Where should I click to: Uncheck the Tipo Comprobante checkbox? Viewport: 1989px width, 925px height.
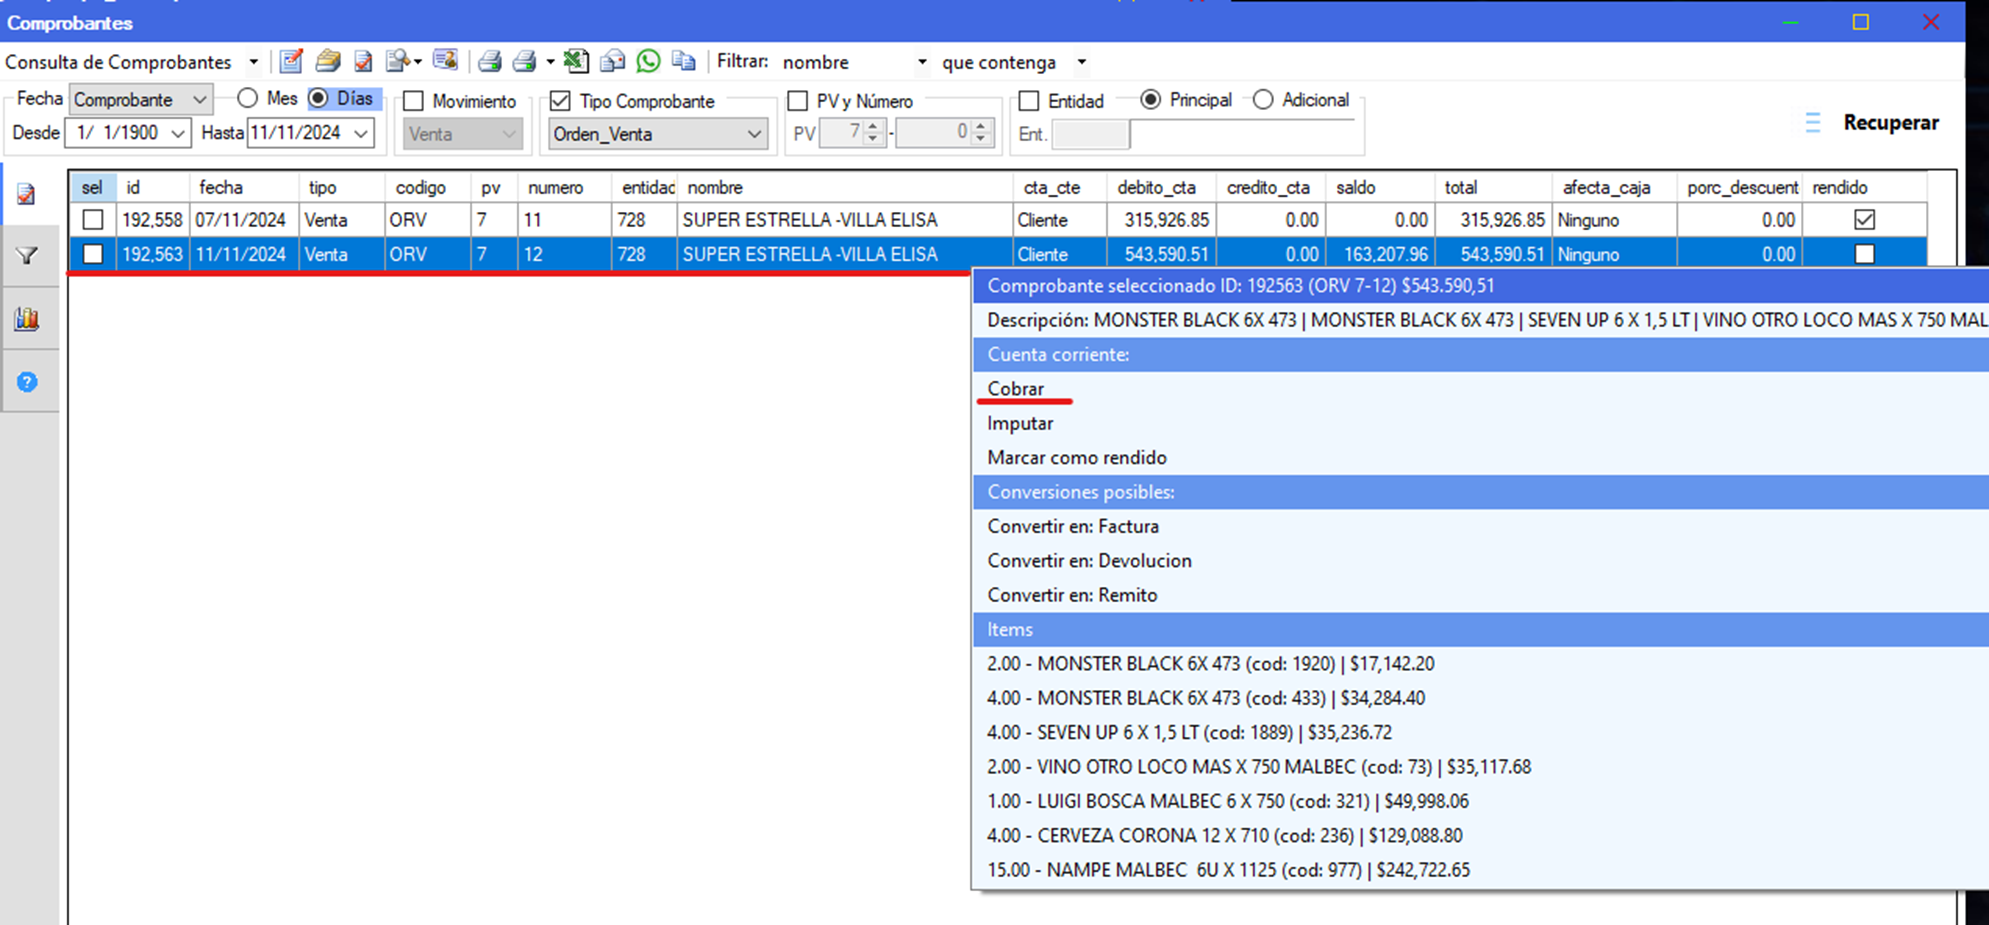coord(561,102)
